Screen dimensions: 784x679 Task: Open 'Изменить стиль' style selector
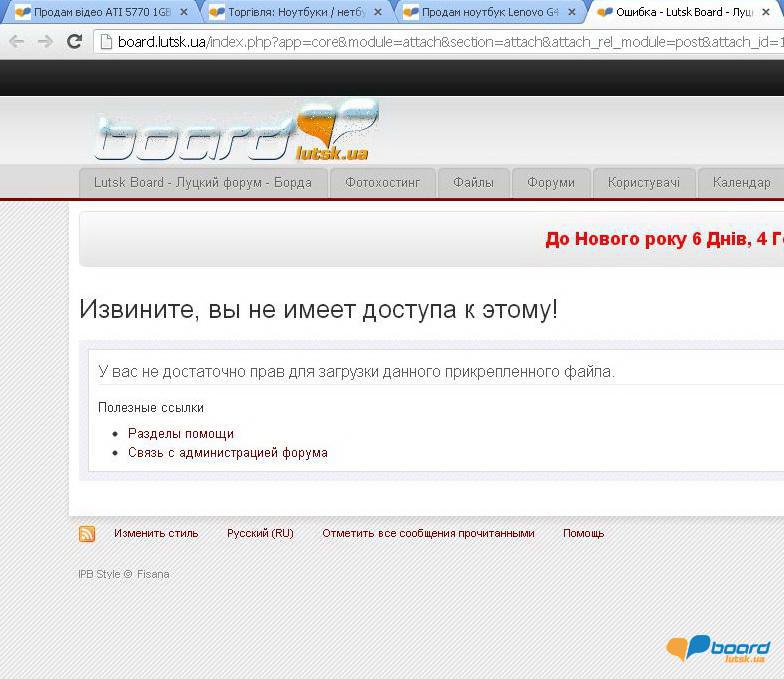(x=156, y=533)
